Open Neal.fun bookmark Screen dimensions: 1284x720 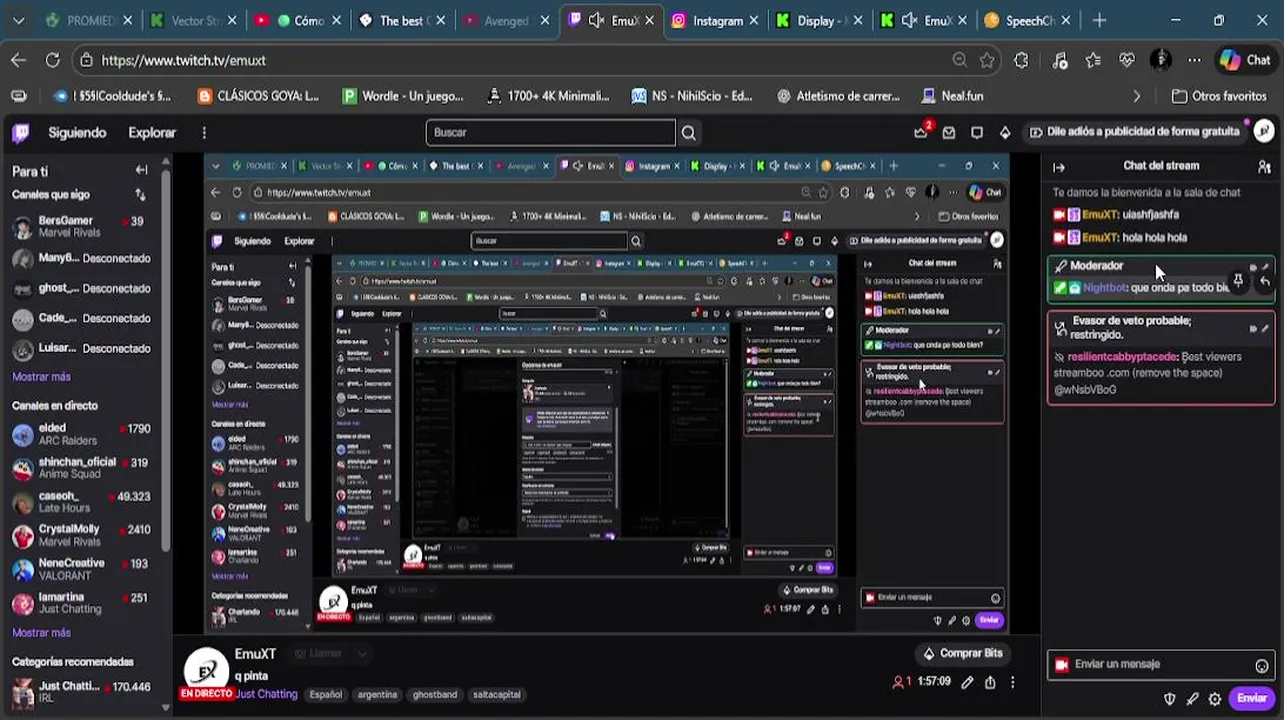click(952, 96)
